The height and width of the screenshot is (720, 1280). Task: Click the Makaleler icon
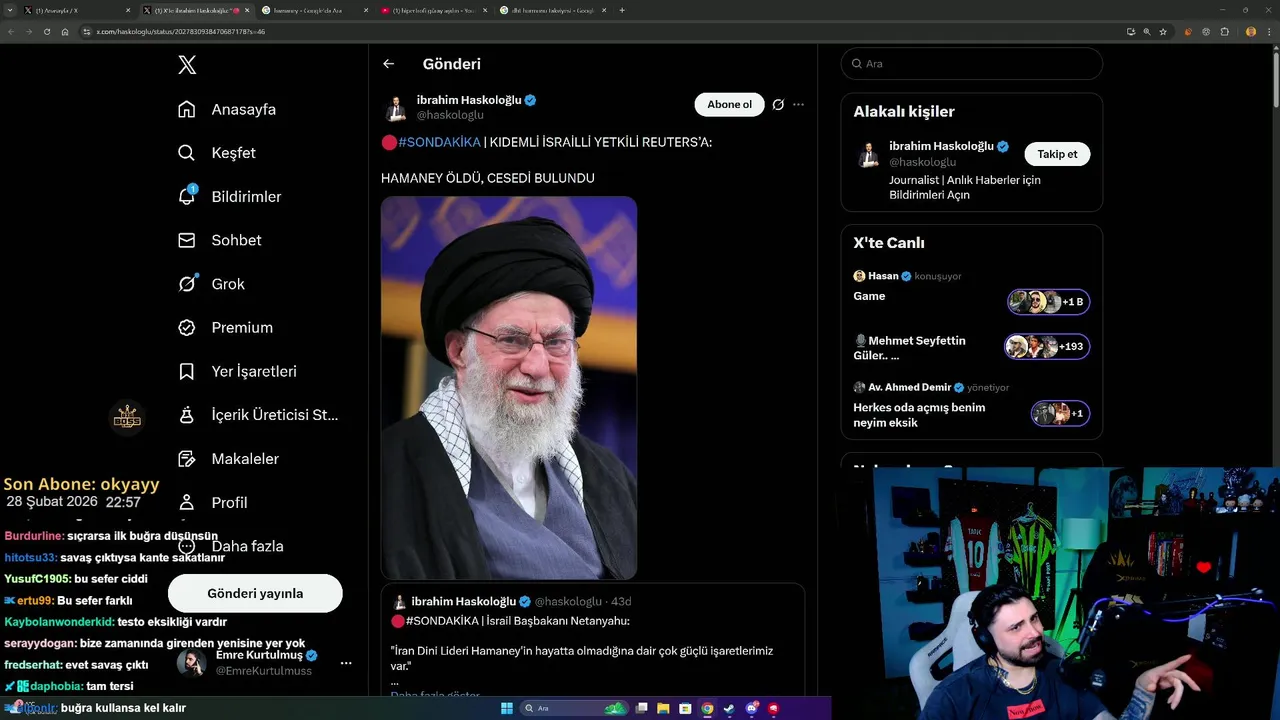pyautogui.click(x=187, y=459)
